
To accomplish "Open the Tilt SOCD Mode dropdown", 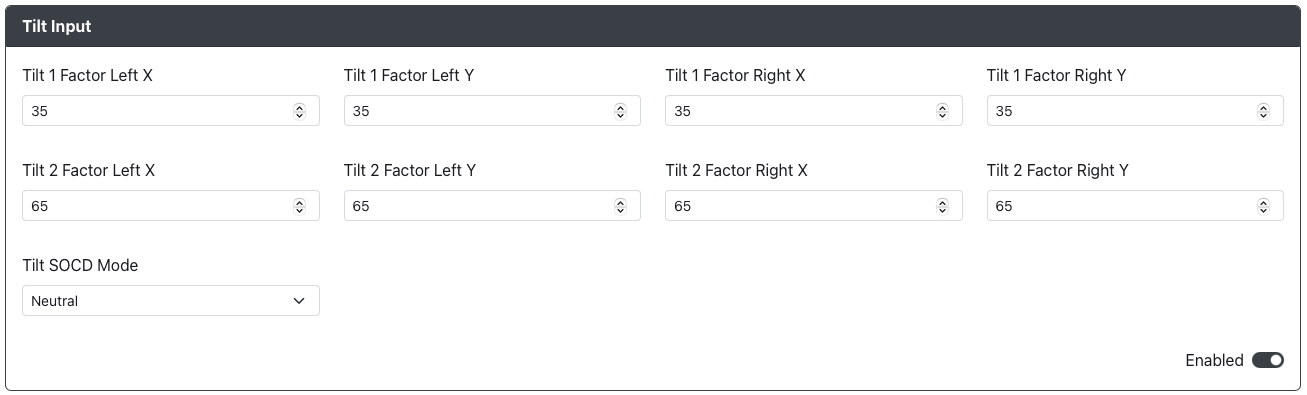I will click(x=171, y=301).
